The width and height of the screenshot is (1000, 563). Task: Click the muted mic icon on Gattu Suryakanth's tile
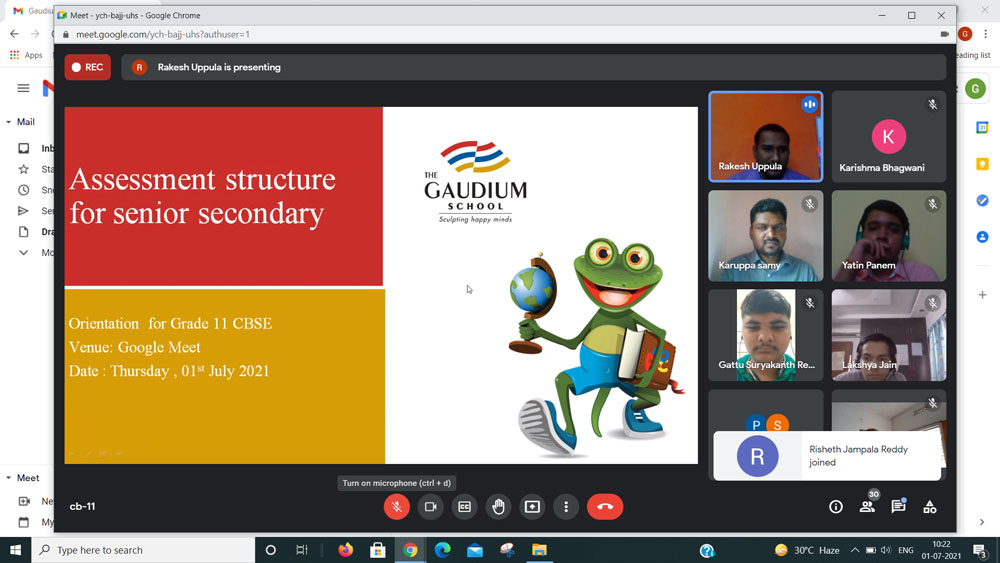(809, 303)
